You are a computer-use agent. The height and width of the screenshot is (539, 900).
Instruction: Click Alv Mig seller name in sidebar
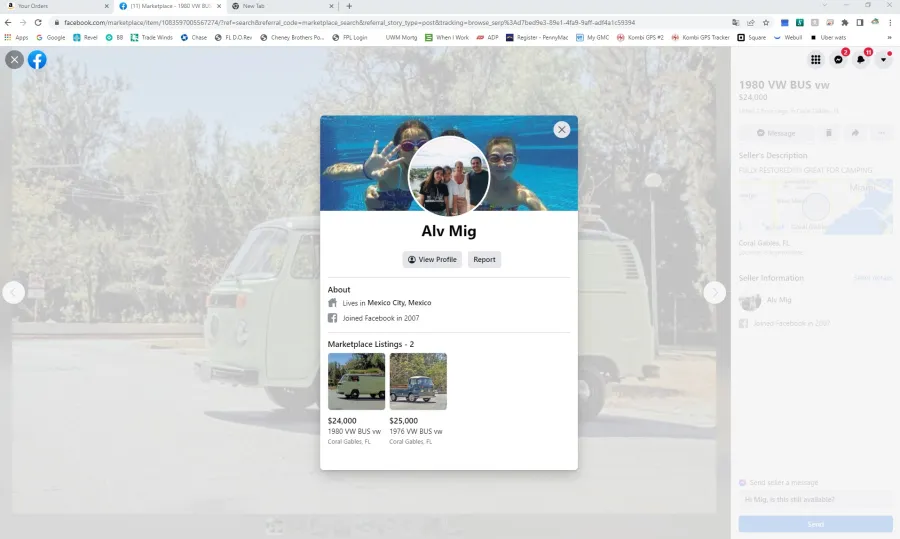pyautogui.click(x=779, y=300)
